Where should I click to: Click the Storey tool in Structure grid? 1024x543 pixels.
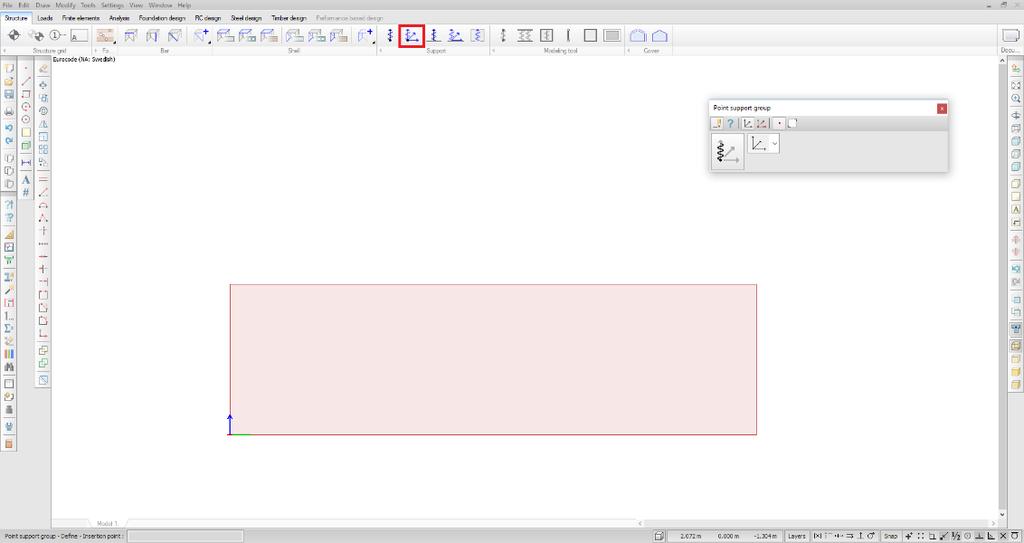click(79, 35)
